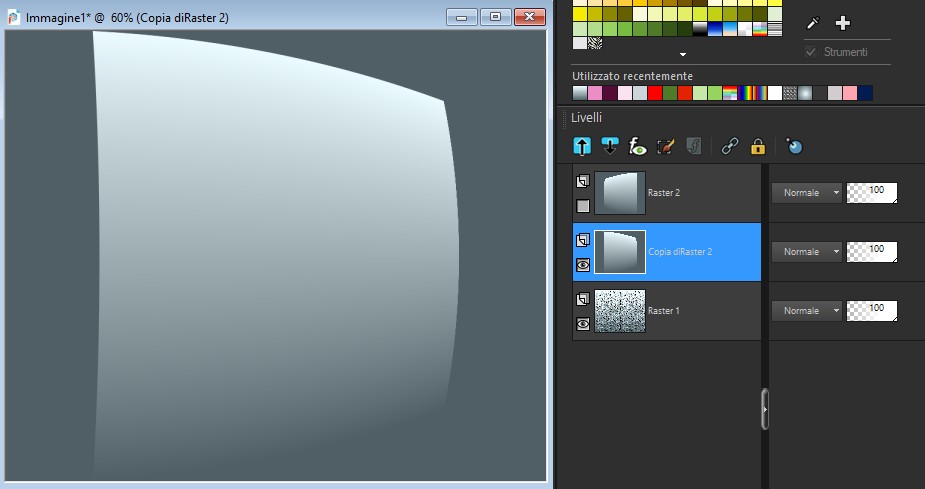The image size is (925, 489).
Task: Maximize the Immagine1 image window
Action: (x=496, y=17)
